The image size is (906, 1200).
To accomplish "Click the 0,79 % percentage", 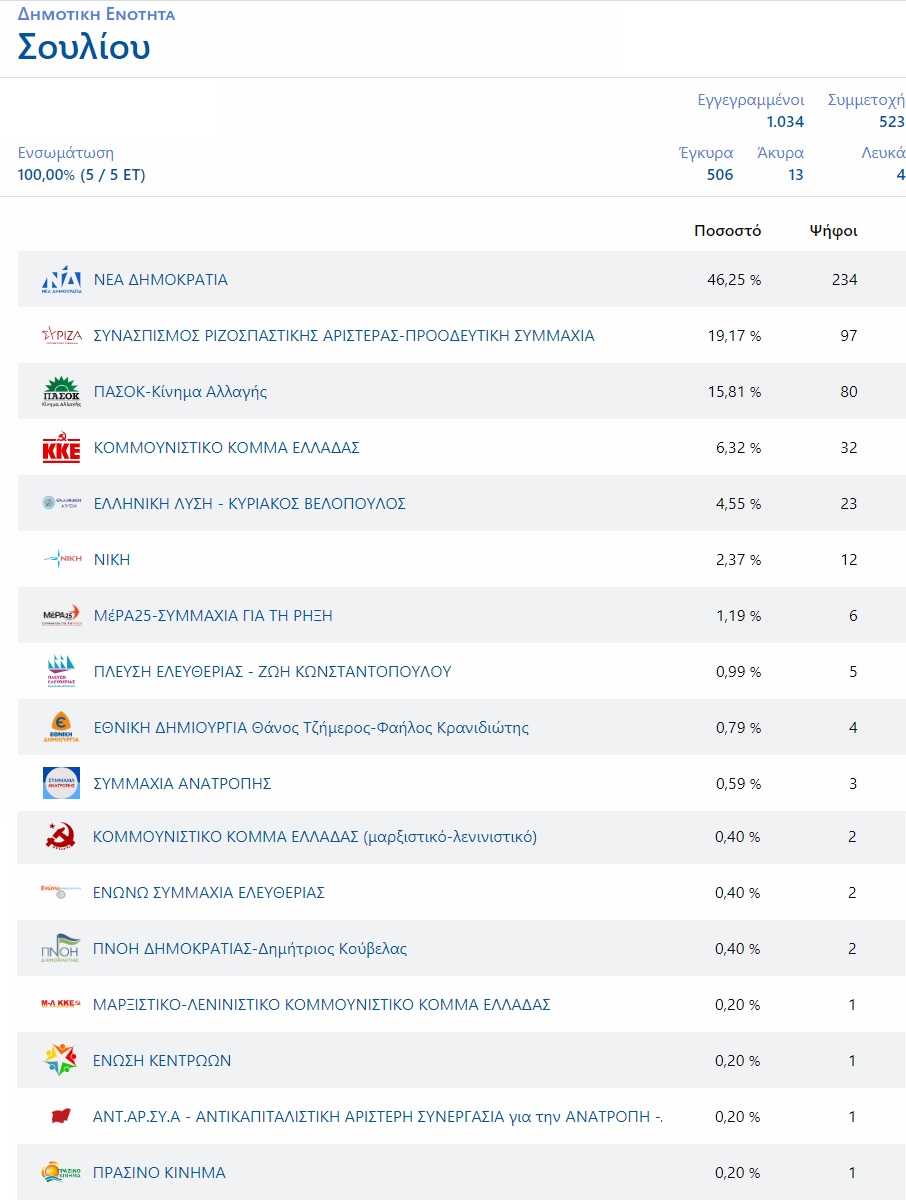I will [738, 728].
